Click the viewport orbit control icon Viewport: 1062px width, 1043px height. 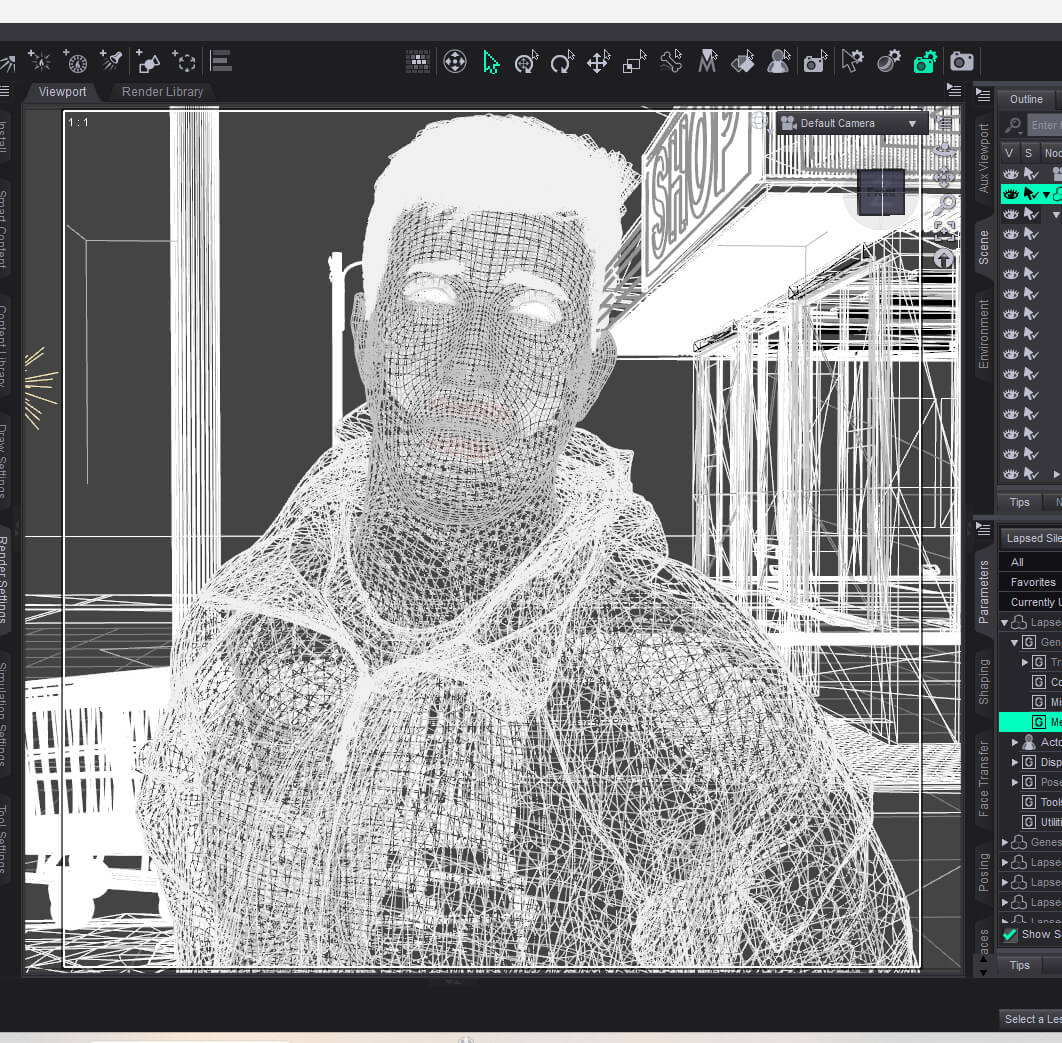(x=944, y=150)
